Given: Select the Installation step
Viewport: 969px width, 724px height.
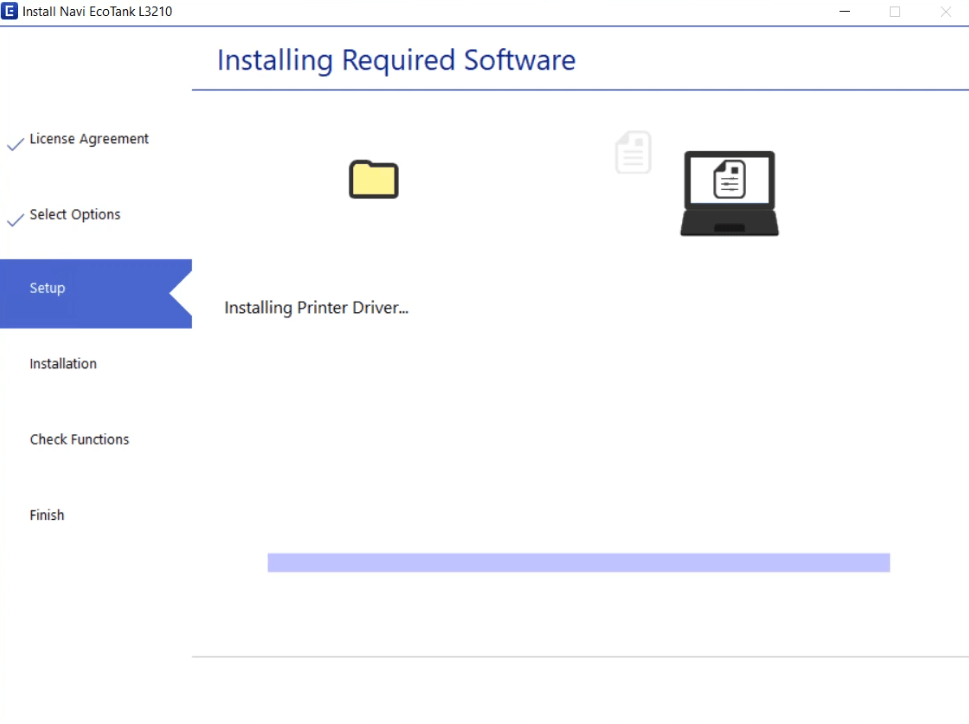Looking at the screenshot, I should [63, 364].
